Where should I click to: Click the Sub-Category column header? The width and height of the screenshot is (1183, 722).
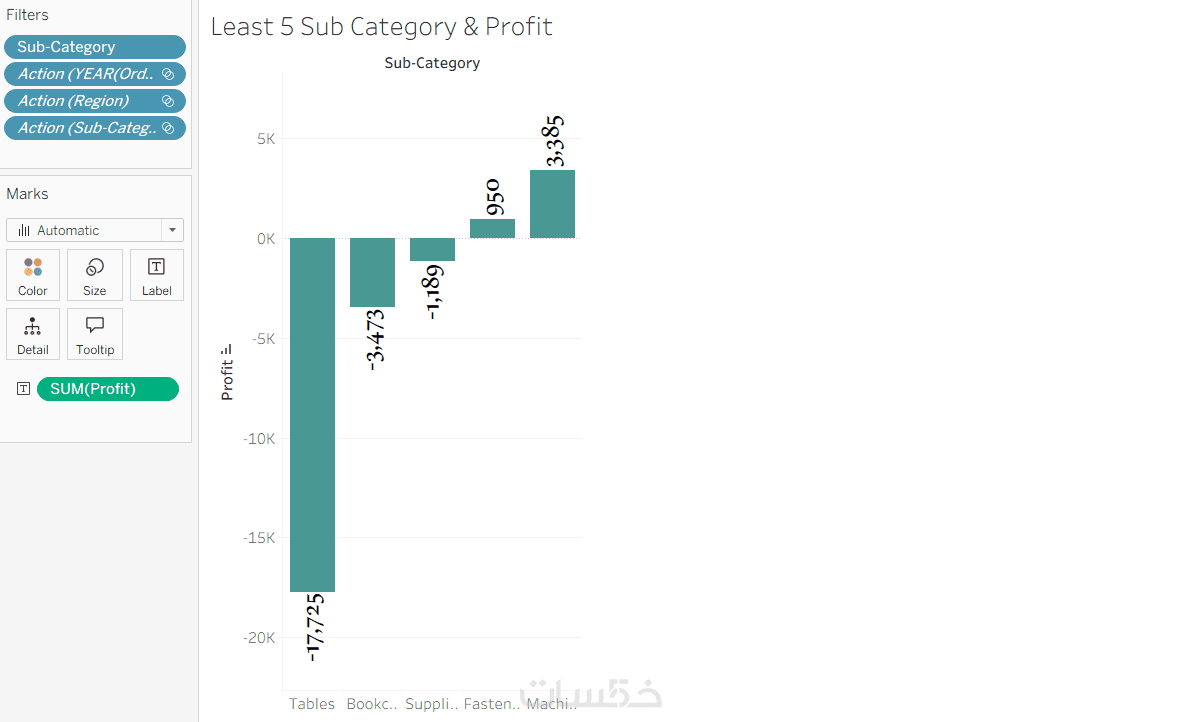click(432, 63)
